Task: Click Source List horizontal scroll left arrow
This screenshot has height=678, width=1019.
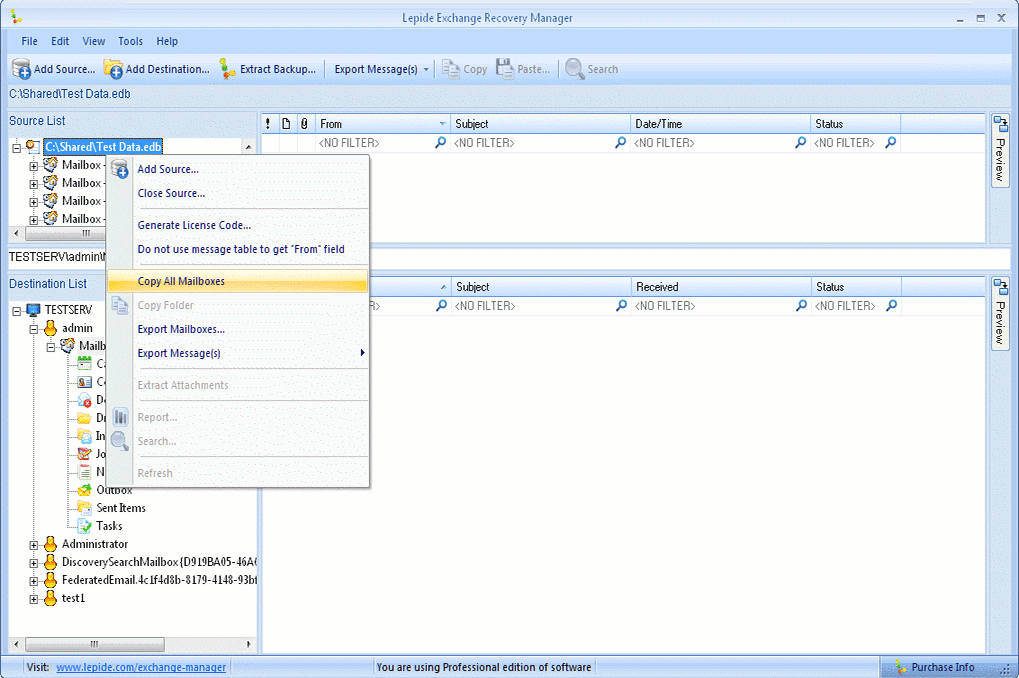Action: coord(16,233)
